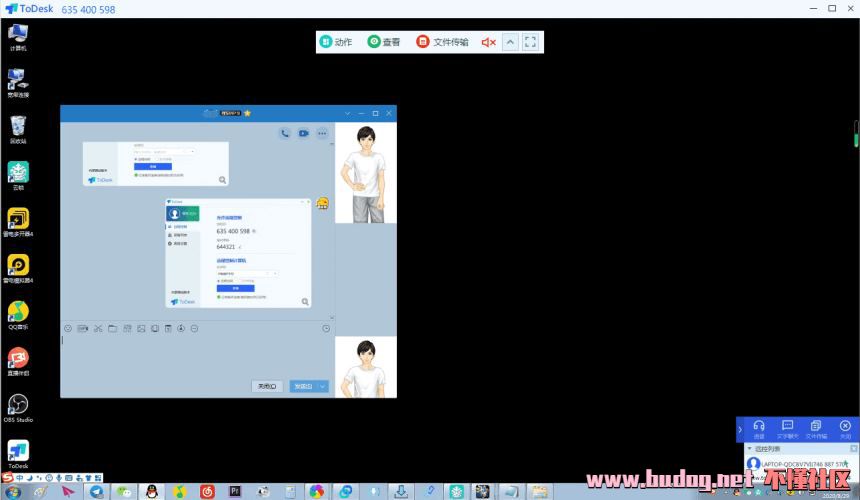Open the folder send-file icon in QQ chat
Viewport: 860px width, 500px height.
tap(112, 328)
